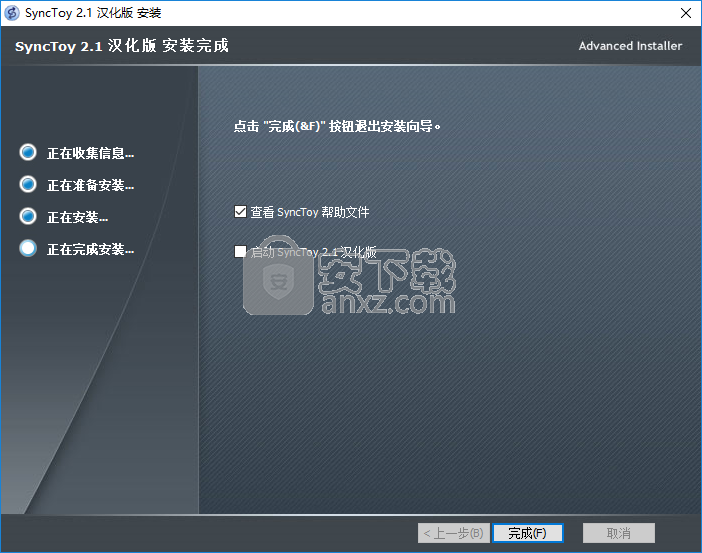Click the 正在安装... step text
Viewport: 702px width, 553px height.
[77, 218]
